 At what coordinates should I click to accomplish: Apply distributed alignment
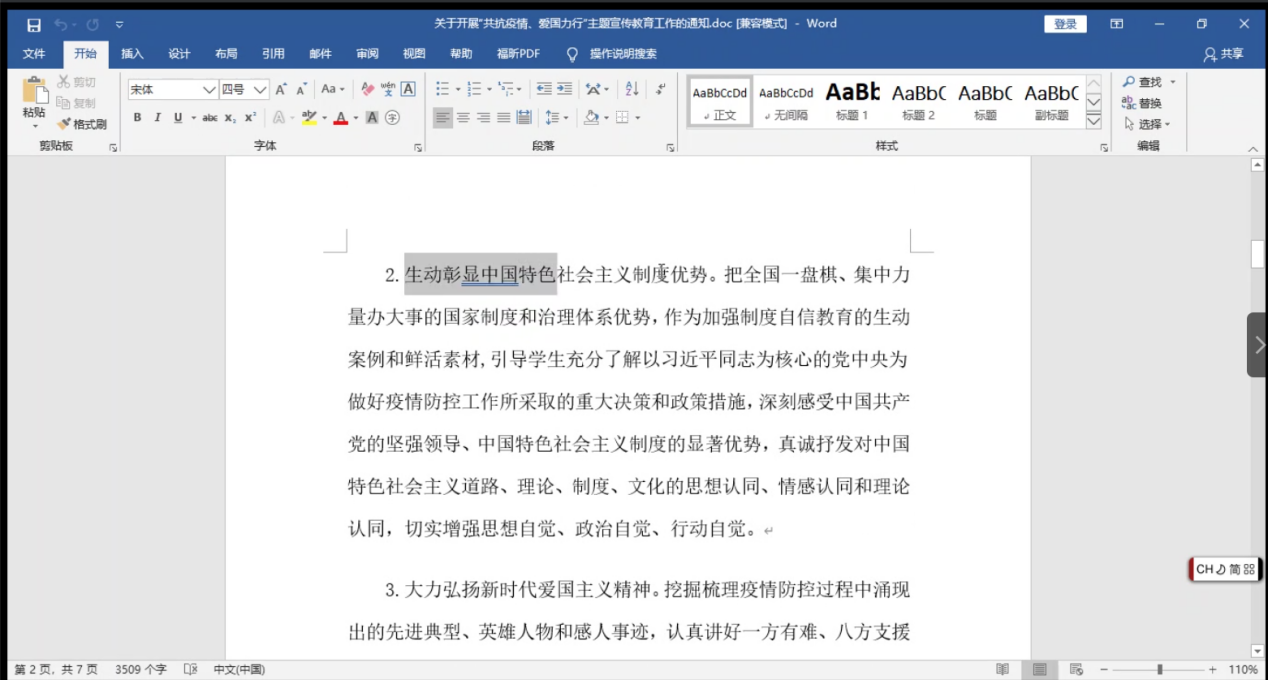524,117
